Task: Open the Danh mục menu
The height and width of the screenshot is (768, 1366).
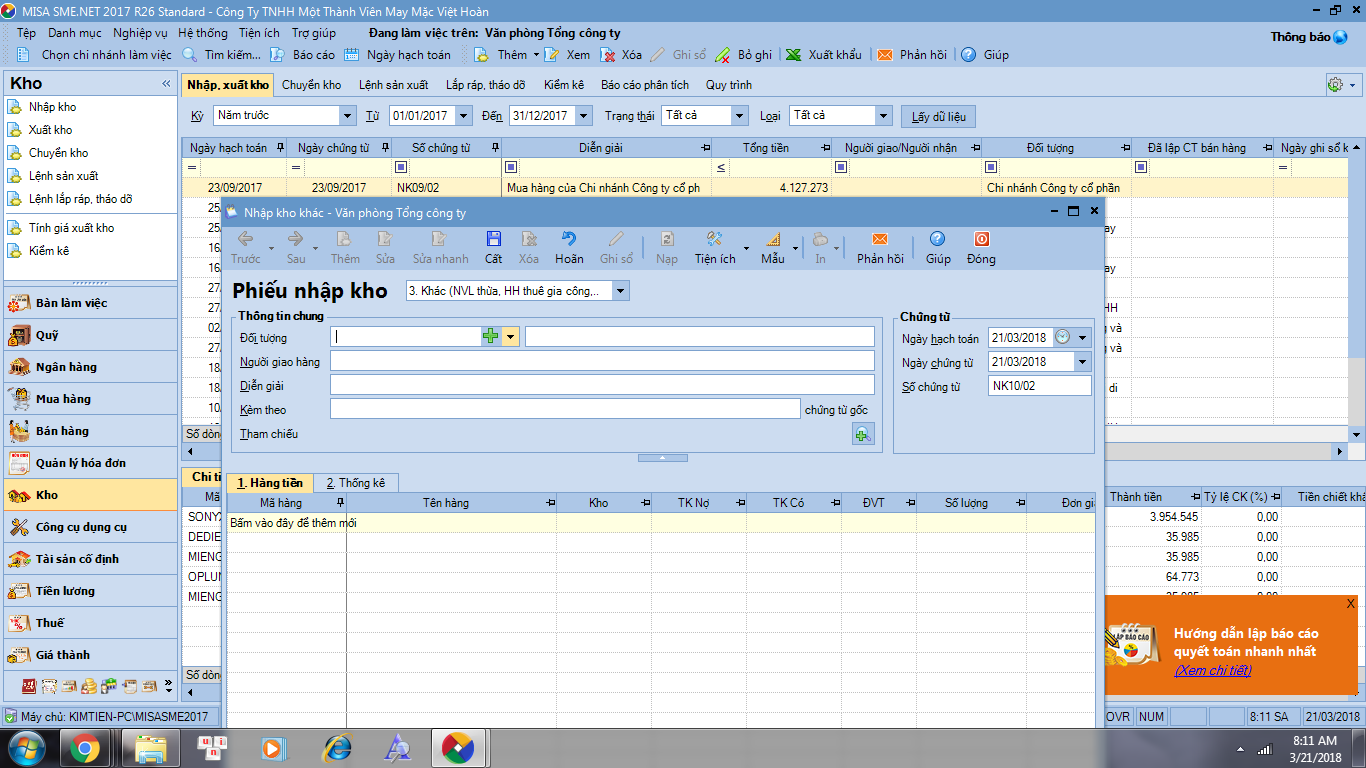Action: tap(74, 33)
